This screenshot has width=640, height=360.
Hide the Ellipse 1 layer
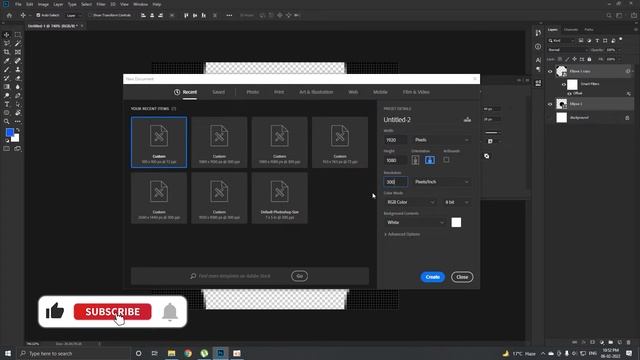point(550,104)
